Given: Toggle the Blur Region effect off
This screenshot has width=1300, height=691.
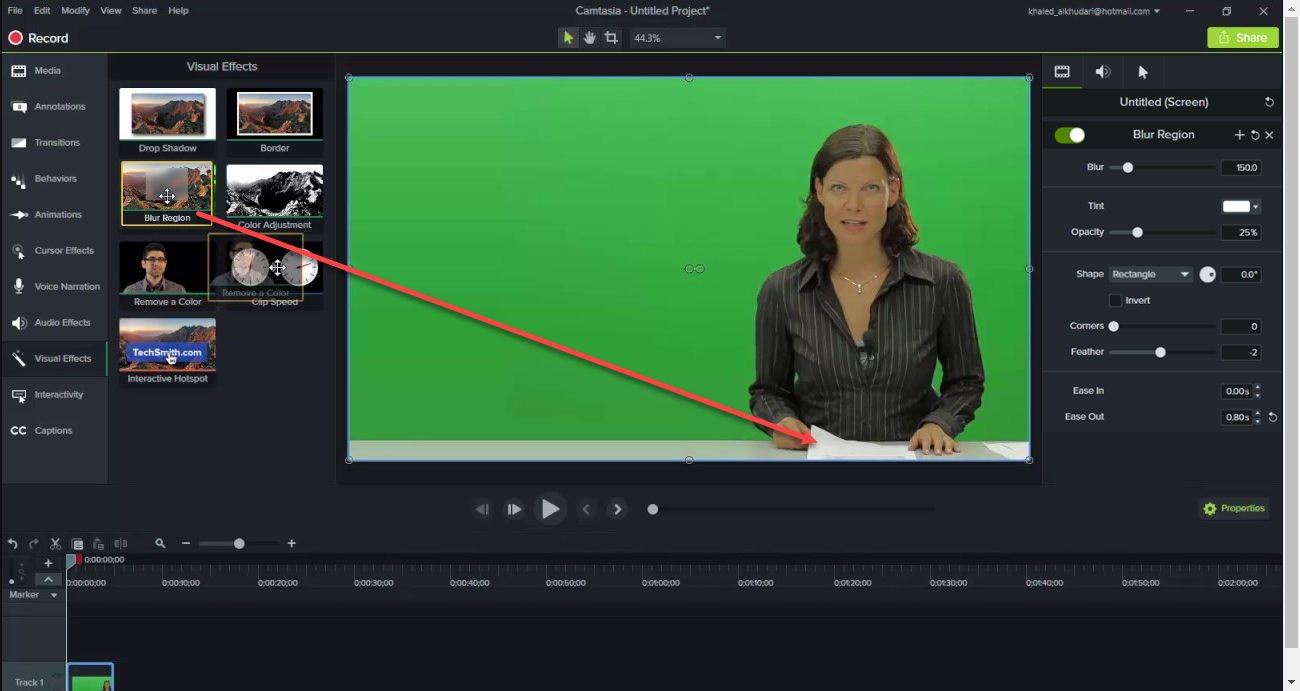Looking at the screenshot, I should 1070,135.
